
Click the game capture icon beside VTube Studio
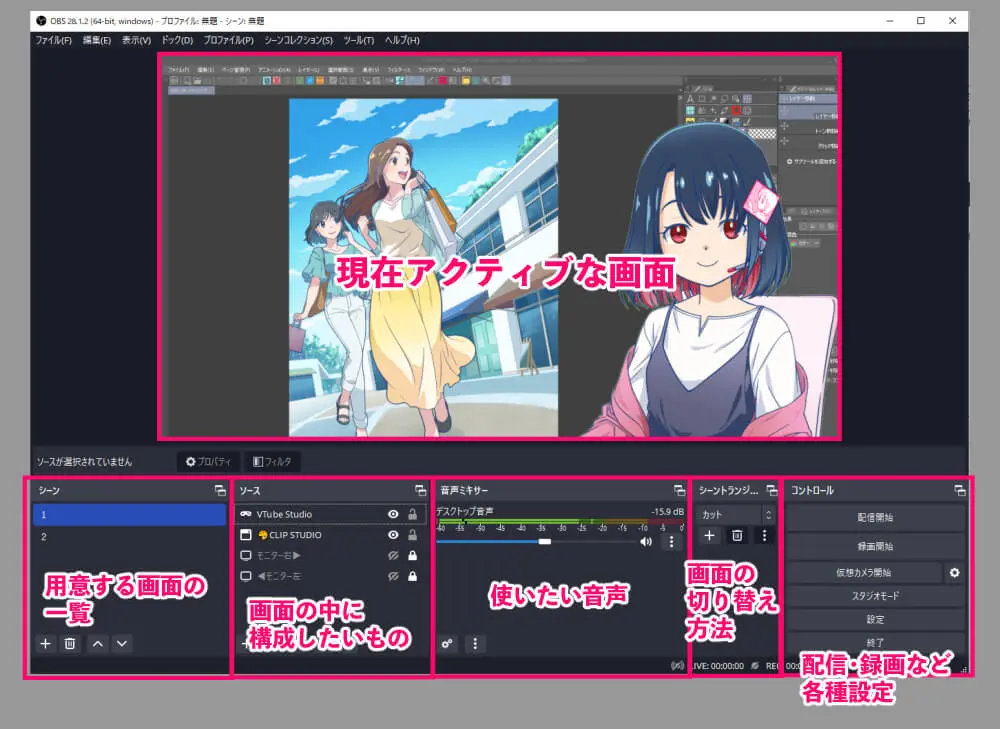(246, 514)
